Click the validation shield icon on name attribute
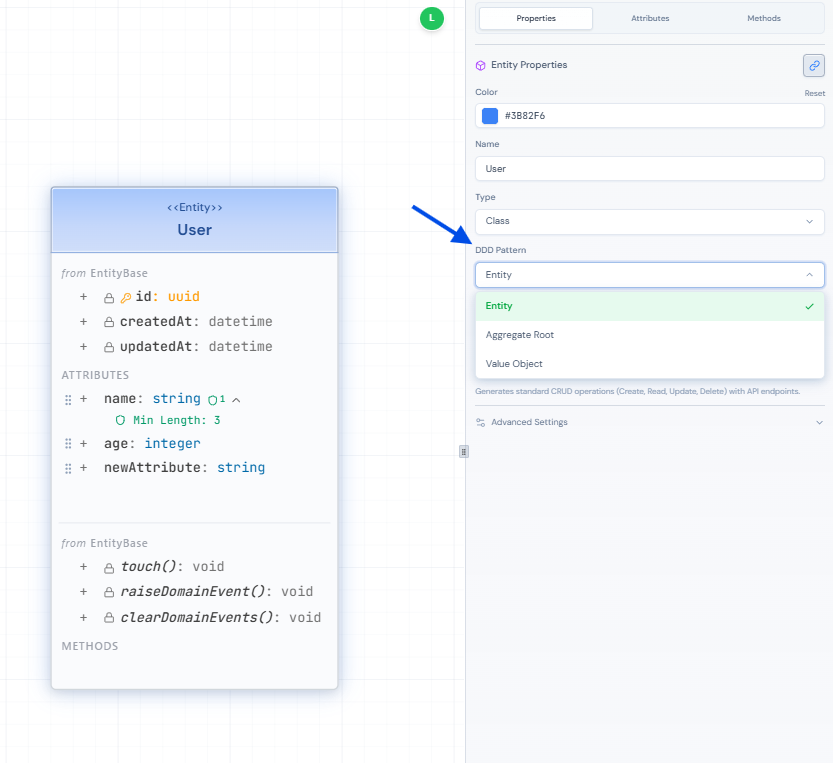The image size is (833, 763). coord(212,399)
